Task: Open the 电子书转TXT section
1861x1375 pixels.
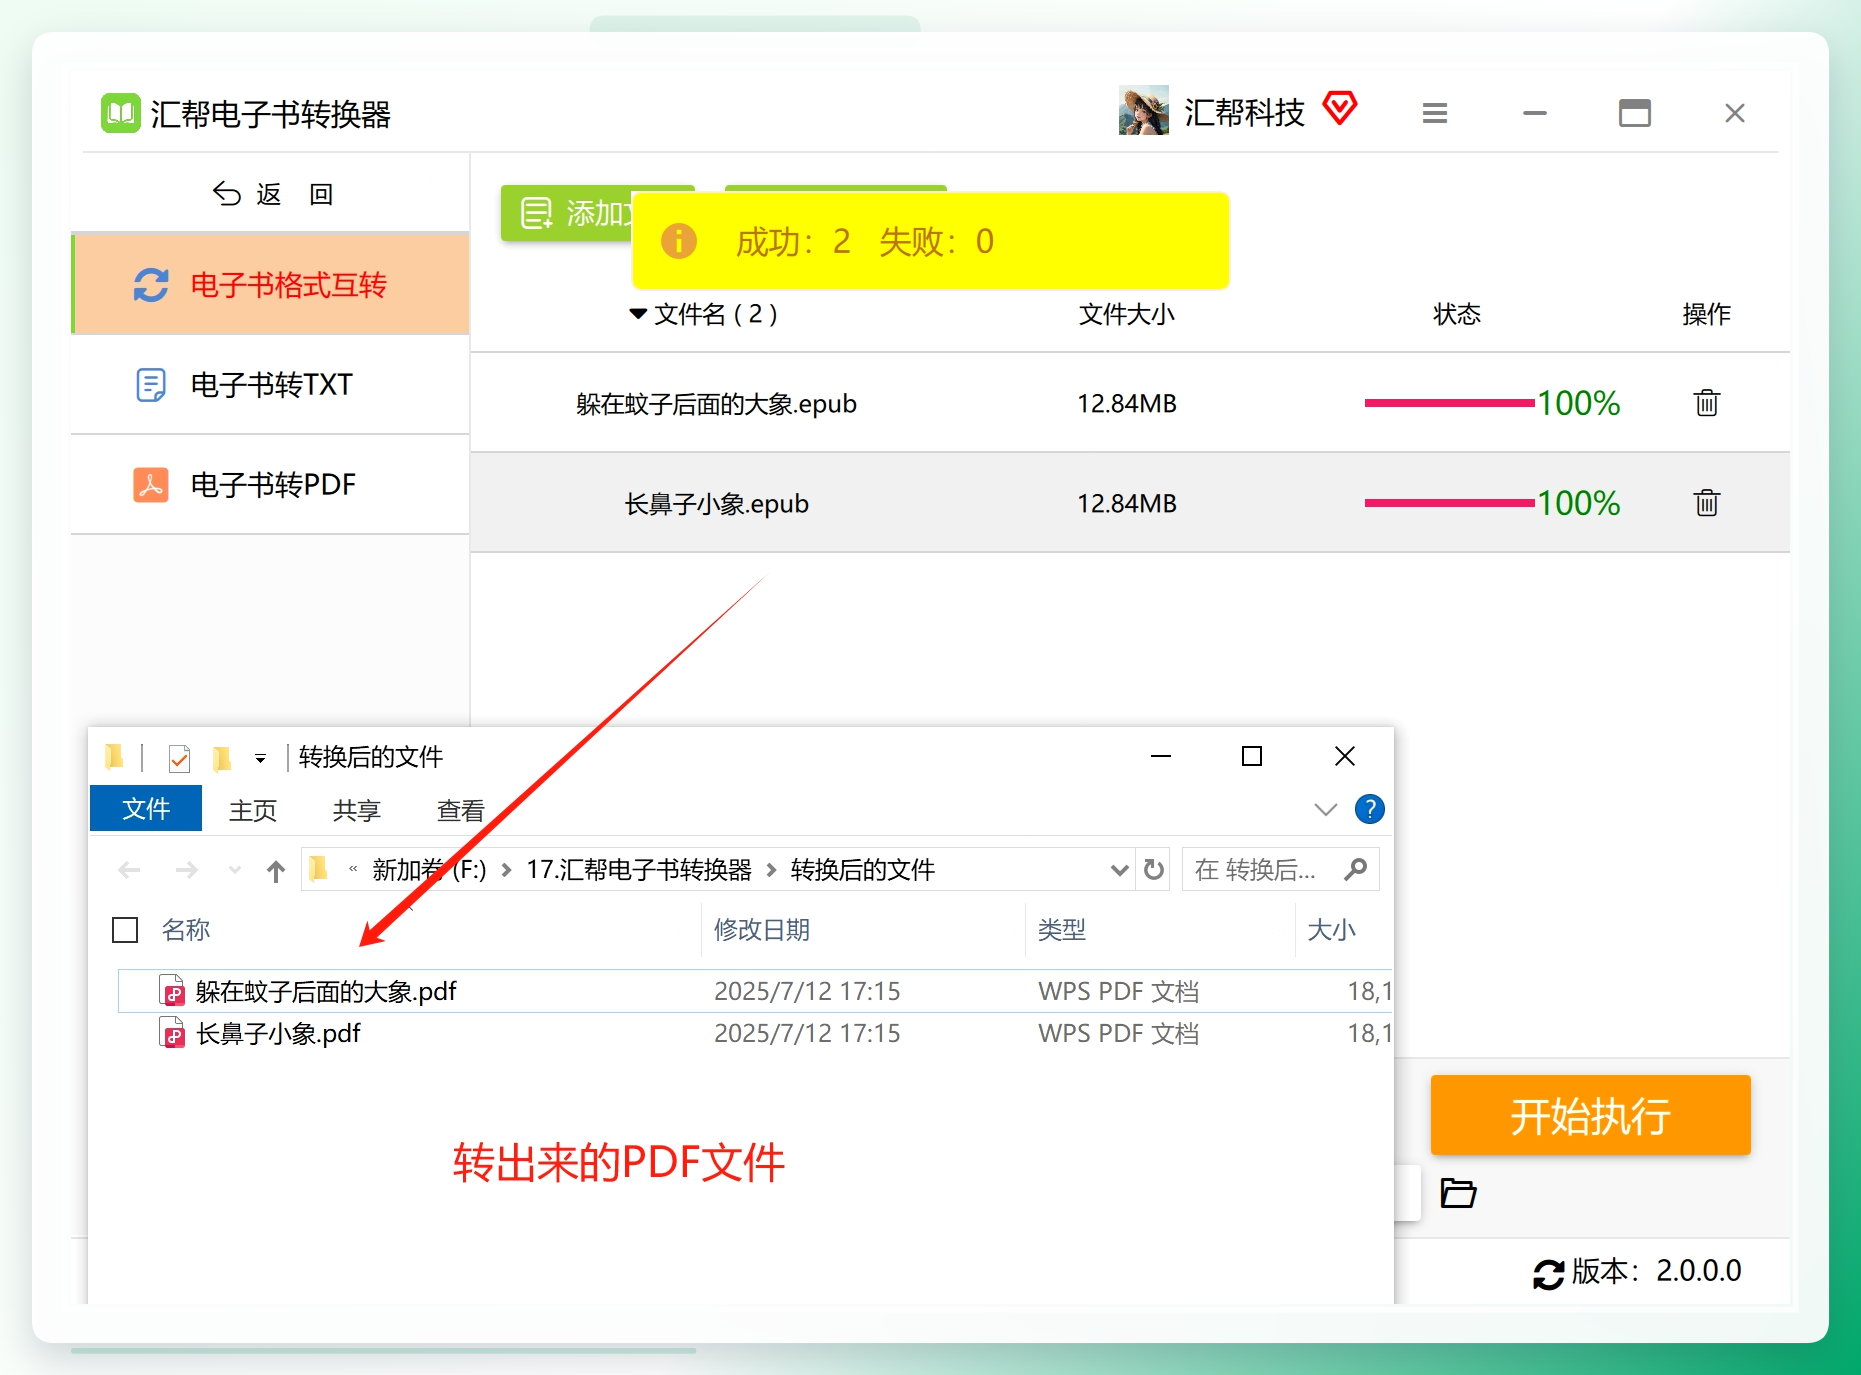Action: tap(271, 385)
